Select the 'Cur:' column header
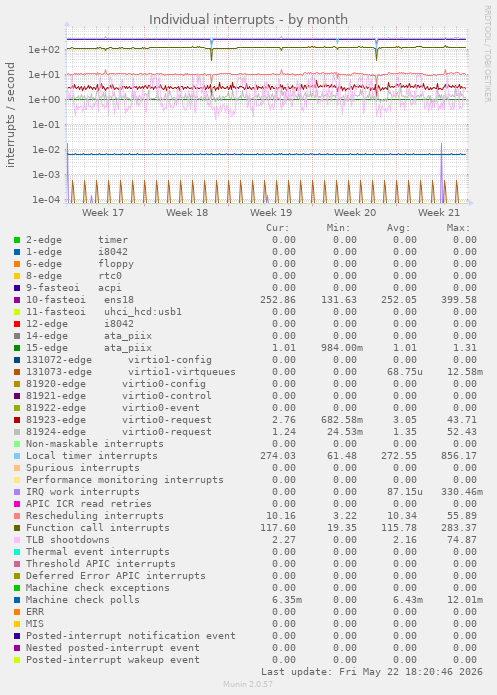The width and height of the screenshot is (497, 695). click(x=278, y=228)
